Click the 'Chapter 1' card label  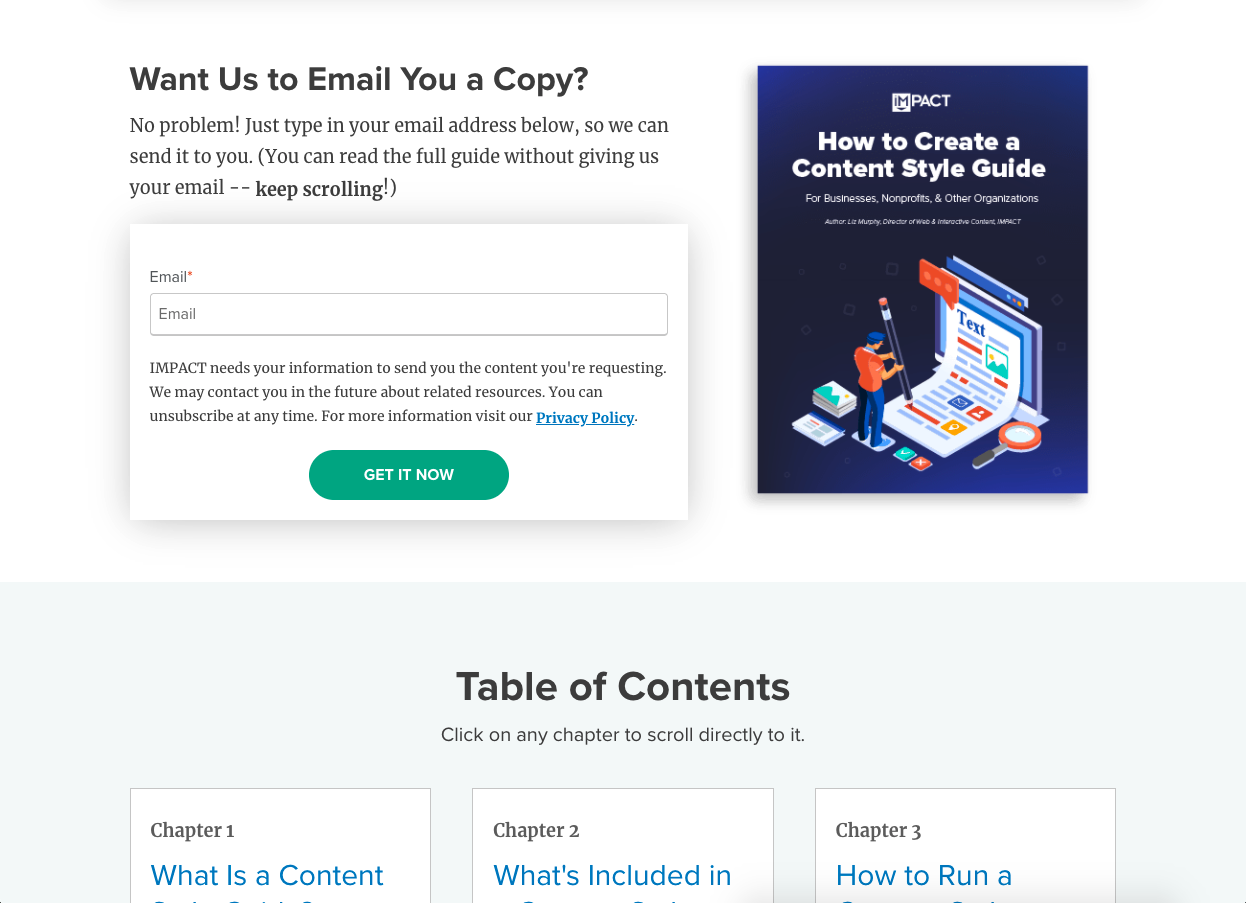(x=192, y=830)
